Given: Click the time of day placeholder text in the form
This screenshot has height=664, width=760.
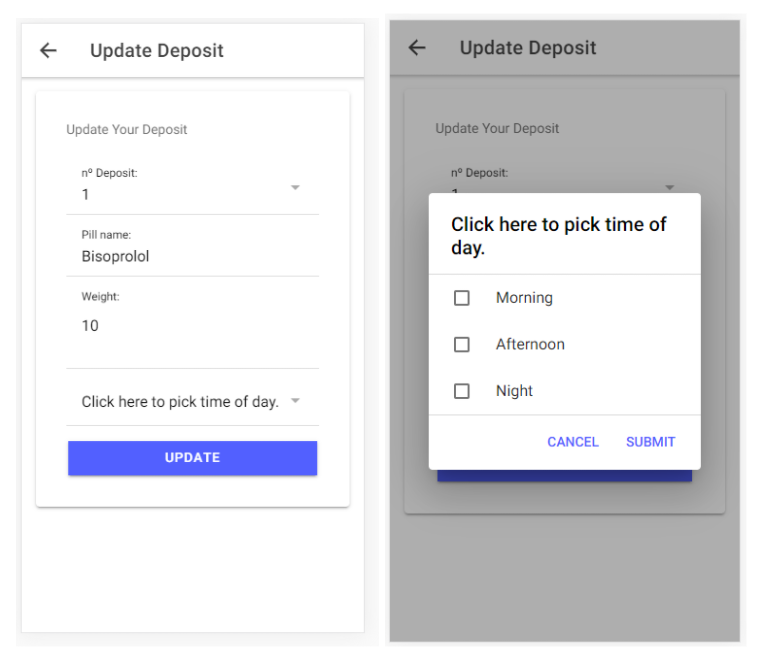Looking at the screenshot, I should coord(180,402).
